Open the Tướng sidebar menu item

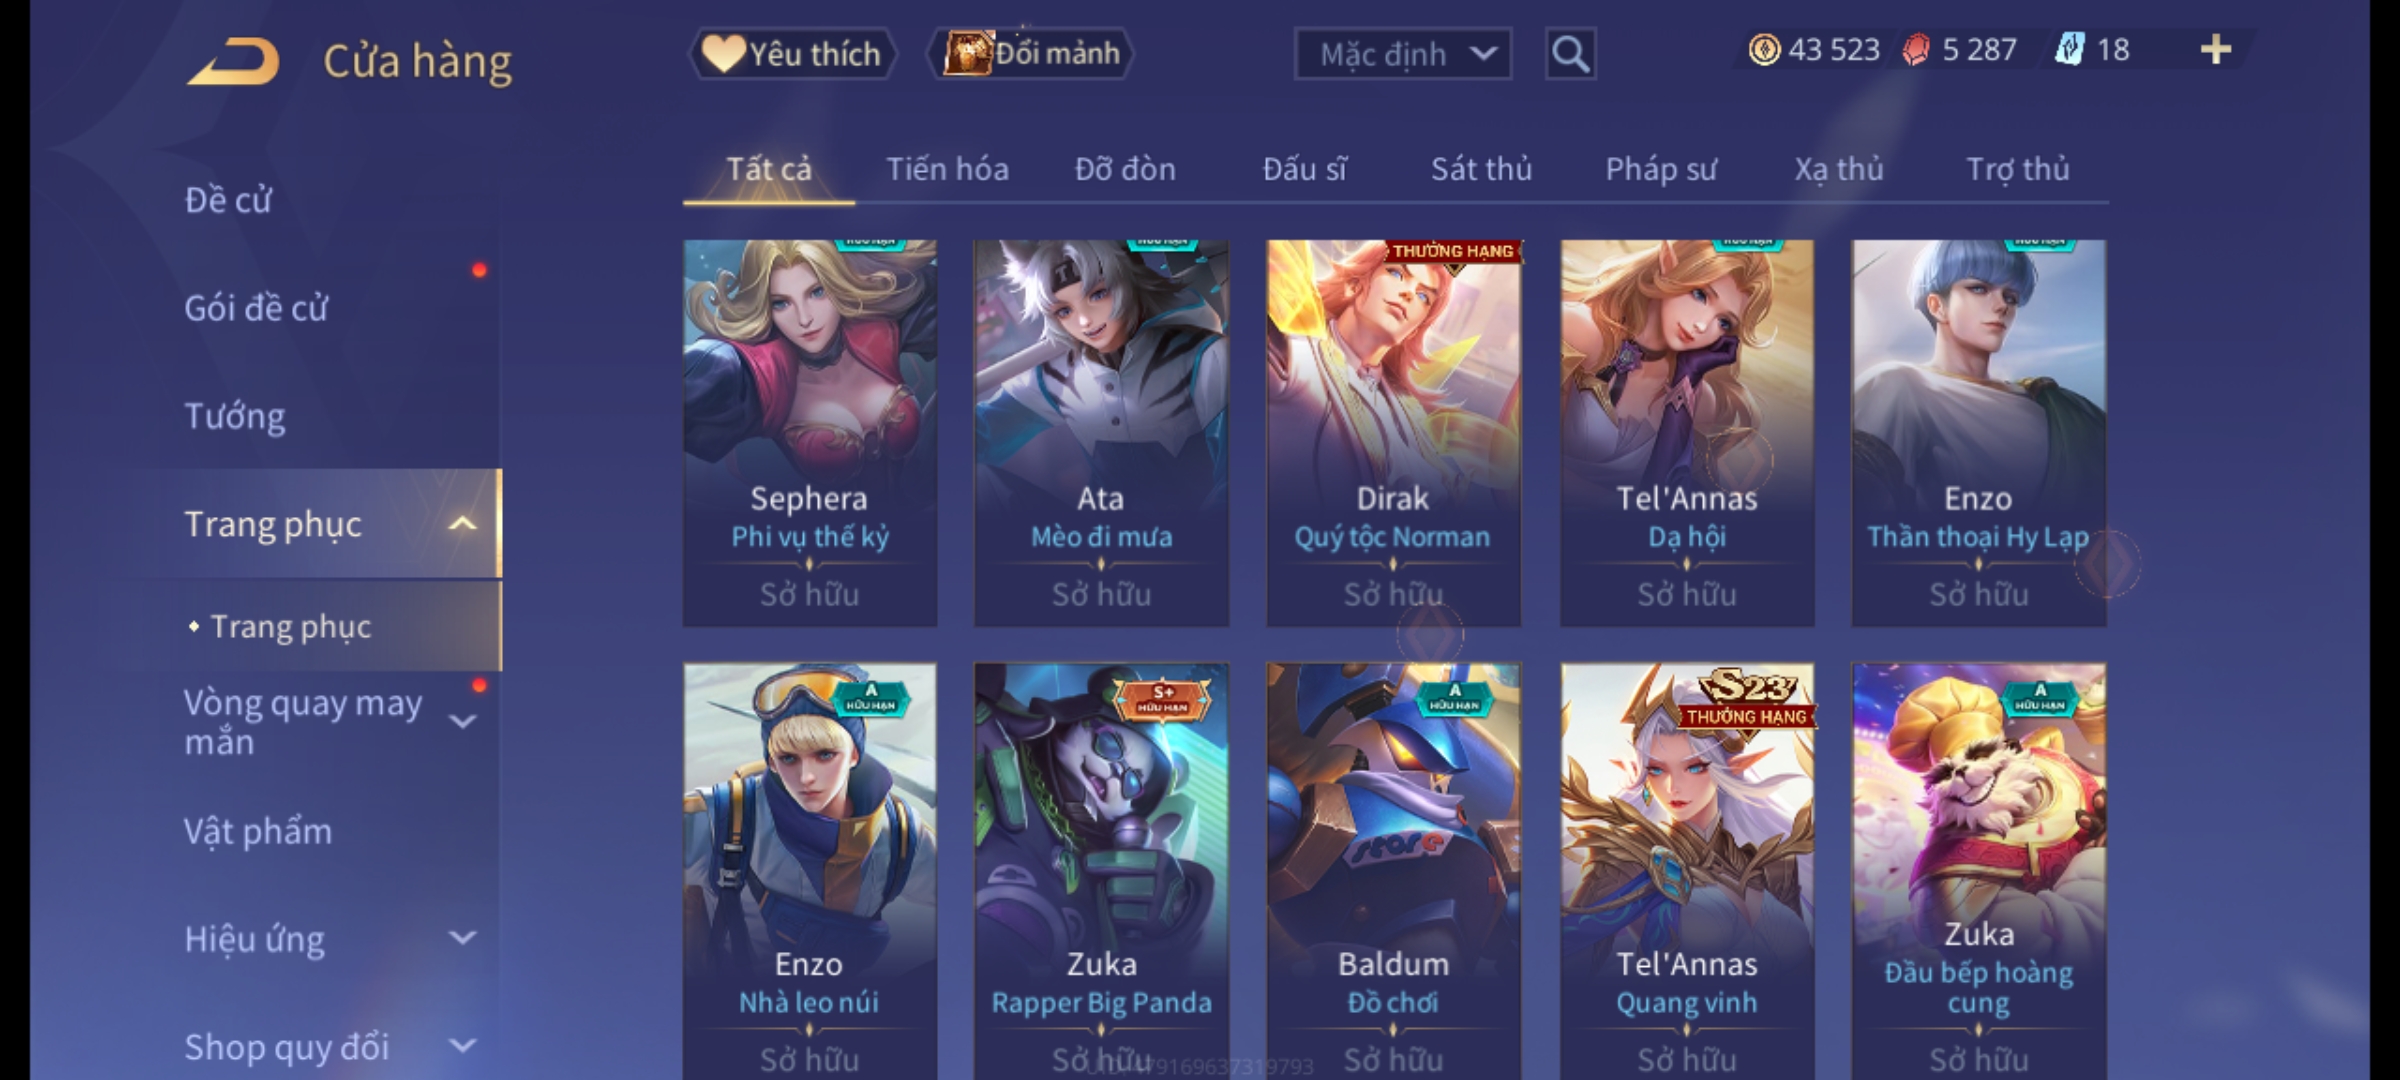point(235,416)
